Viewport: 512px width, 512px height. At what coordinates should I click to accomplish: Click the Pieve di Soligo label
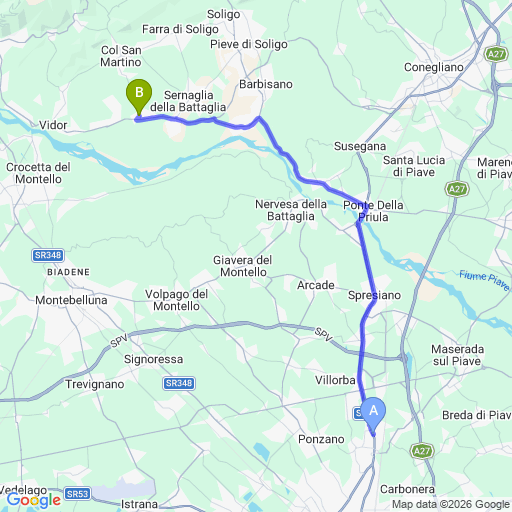tap(249, 44)
